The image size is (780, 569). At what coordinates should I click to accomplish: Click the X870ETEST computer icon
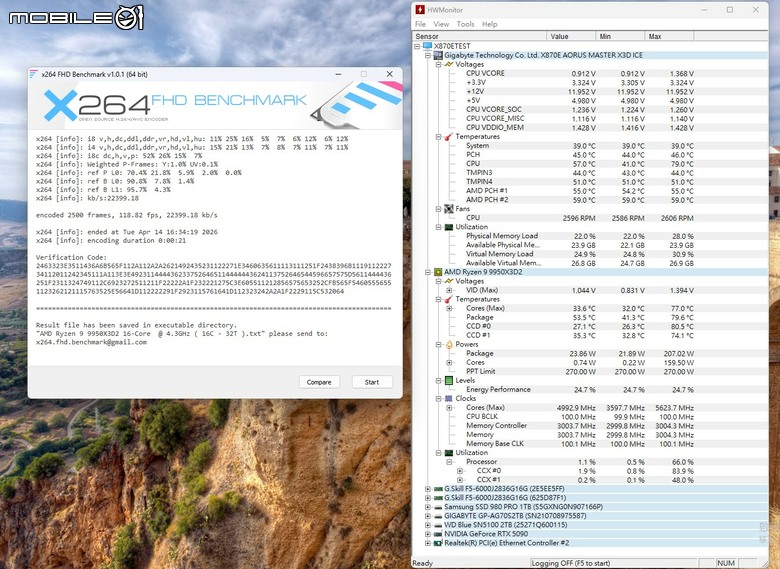coord(427,46)
